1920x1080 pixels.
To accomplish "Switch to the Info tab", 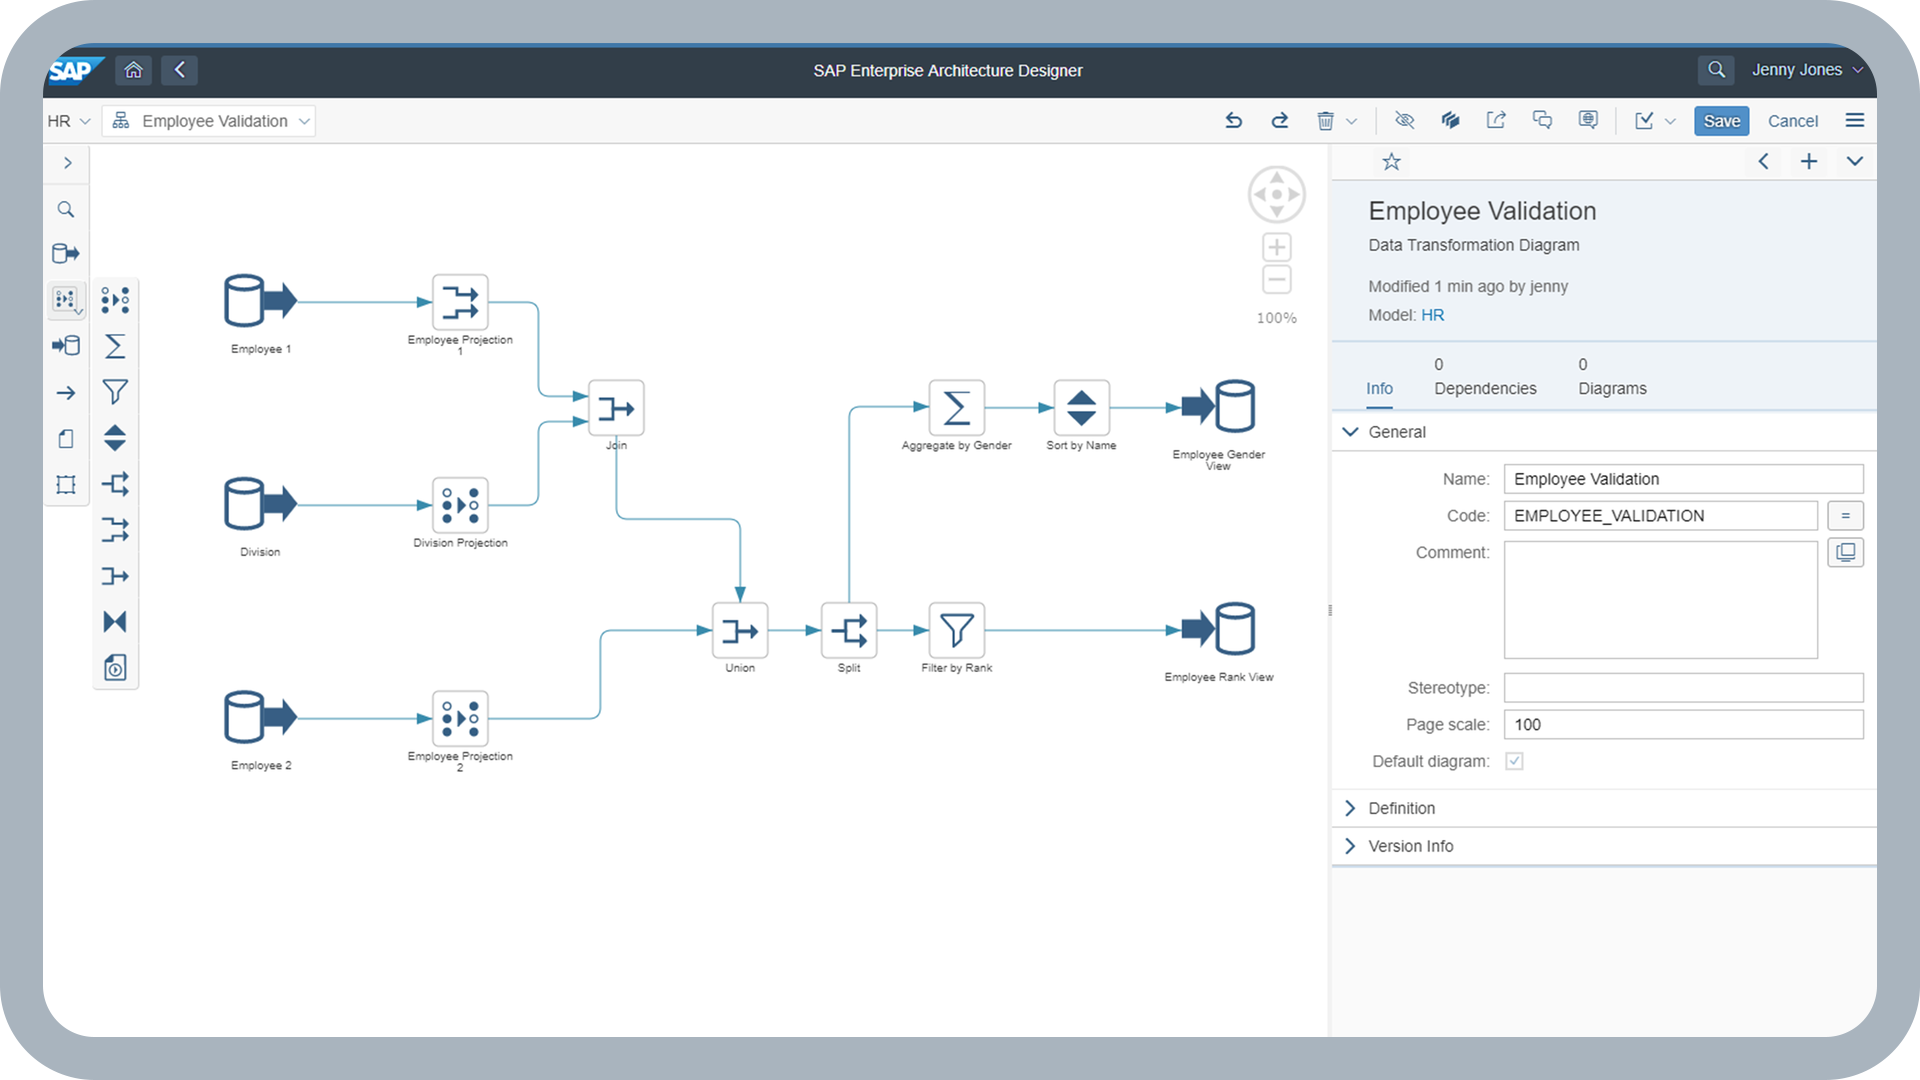I will [1379, 389].
